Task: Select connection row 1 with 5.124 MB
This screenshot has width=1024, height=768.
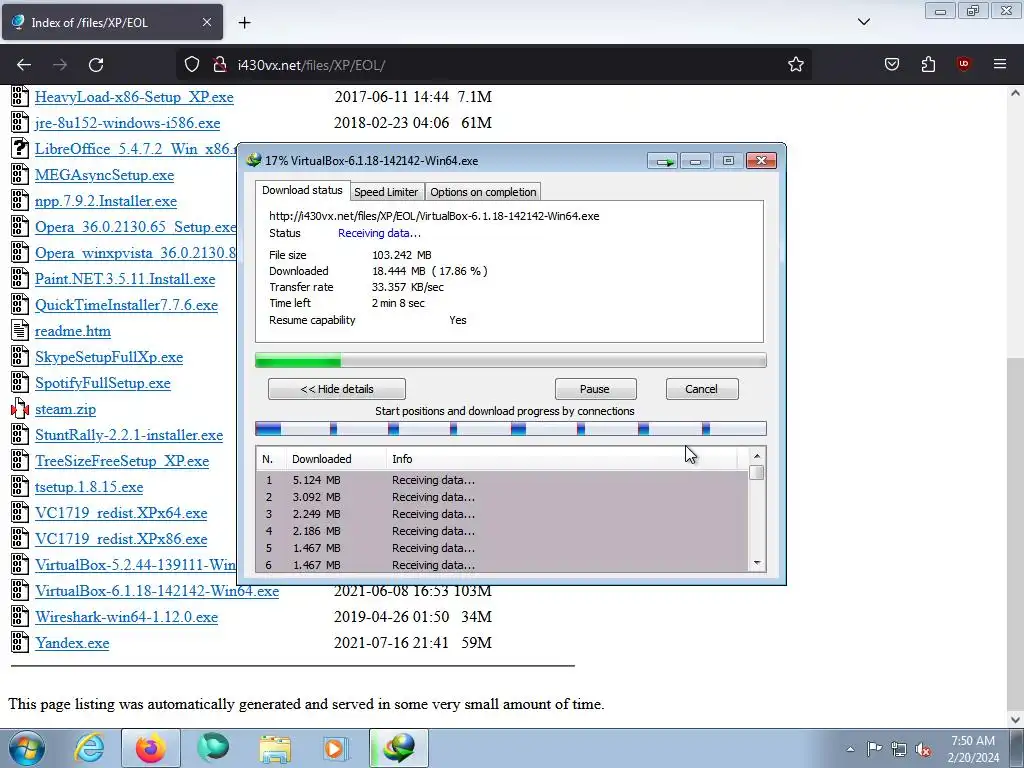Action: (x=502, y=480)
